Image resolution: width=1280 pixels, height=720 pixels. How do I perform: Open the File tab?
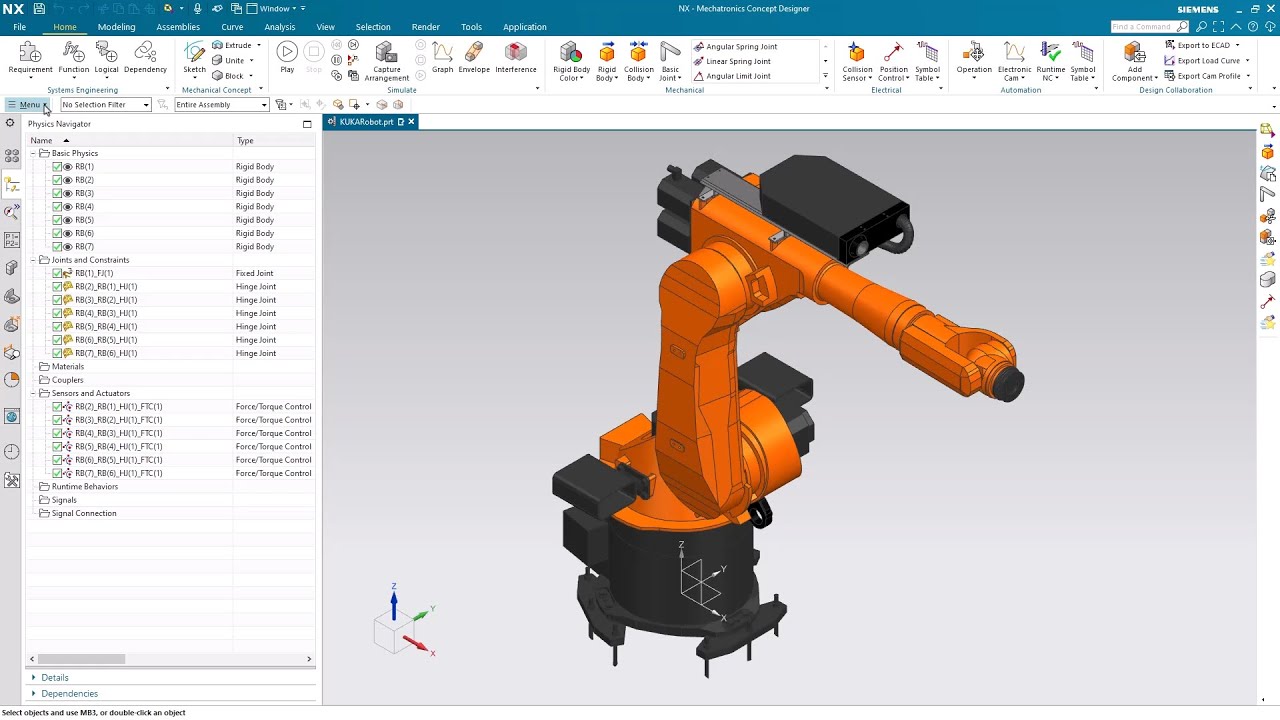[x=20, y=27]
